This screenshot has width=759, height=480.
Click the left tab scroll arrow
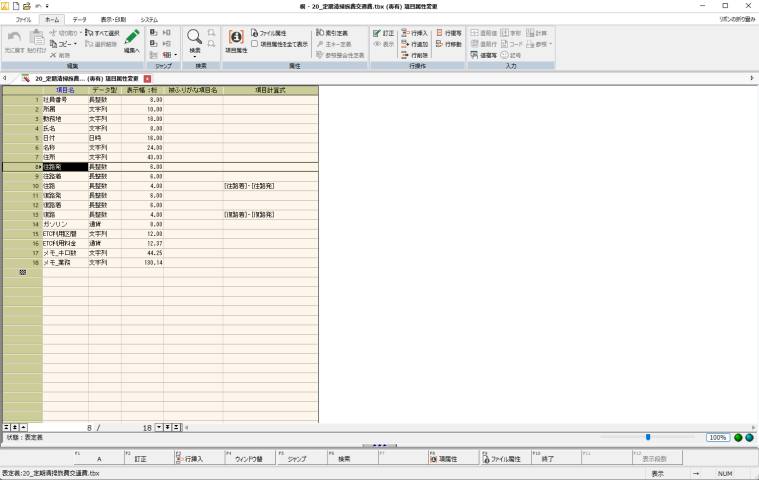4,78
